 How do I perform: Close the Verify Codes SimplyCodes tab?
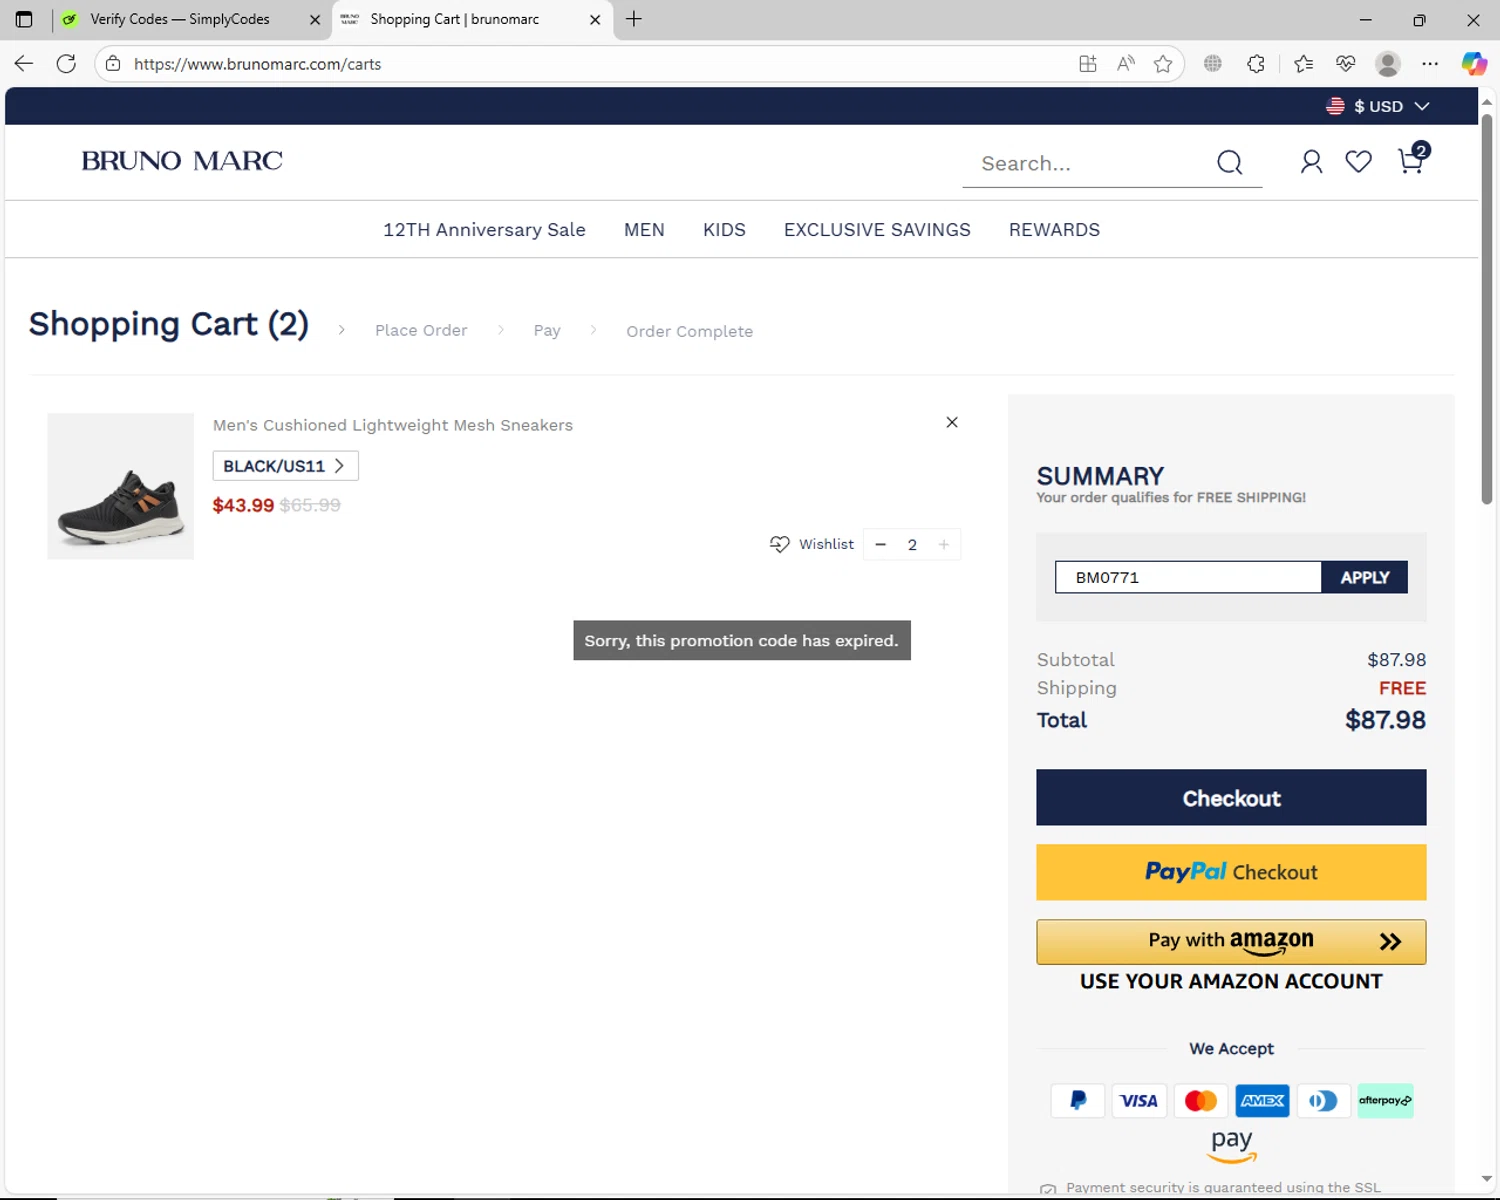315,19
